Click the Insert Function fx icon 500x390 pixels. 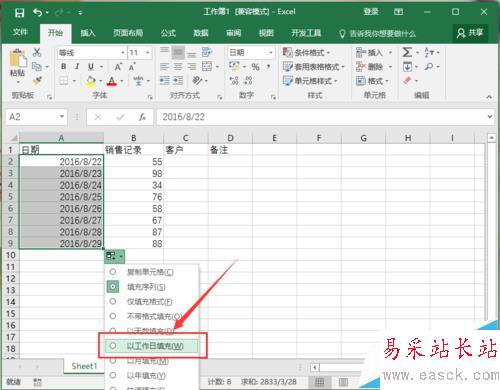[x=142, y=117]
